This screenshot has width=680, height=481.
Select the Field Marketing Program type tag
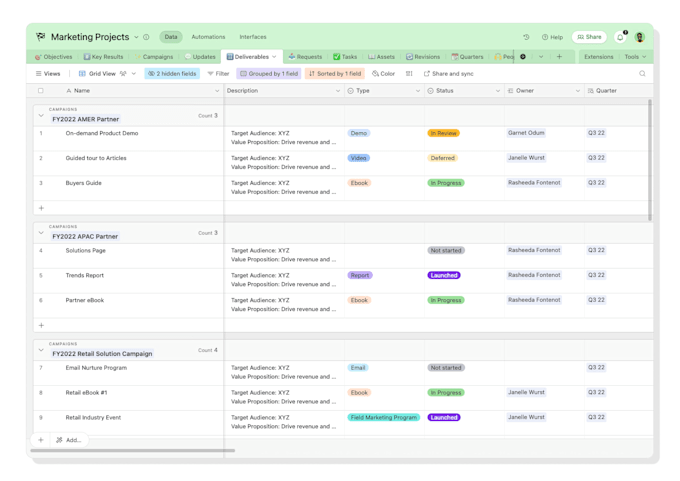tap(383, 417)
